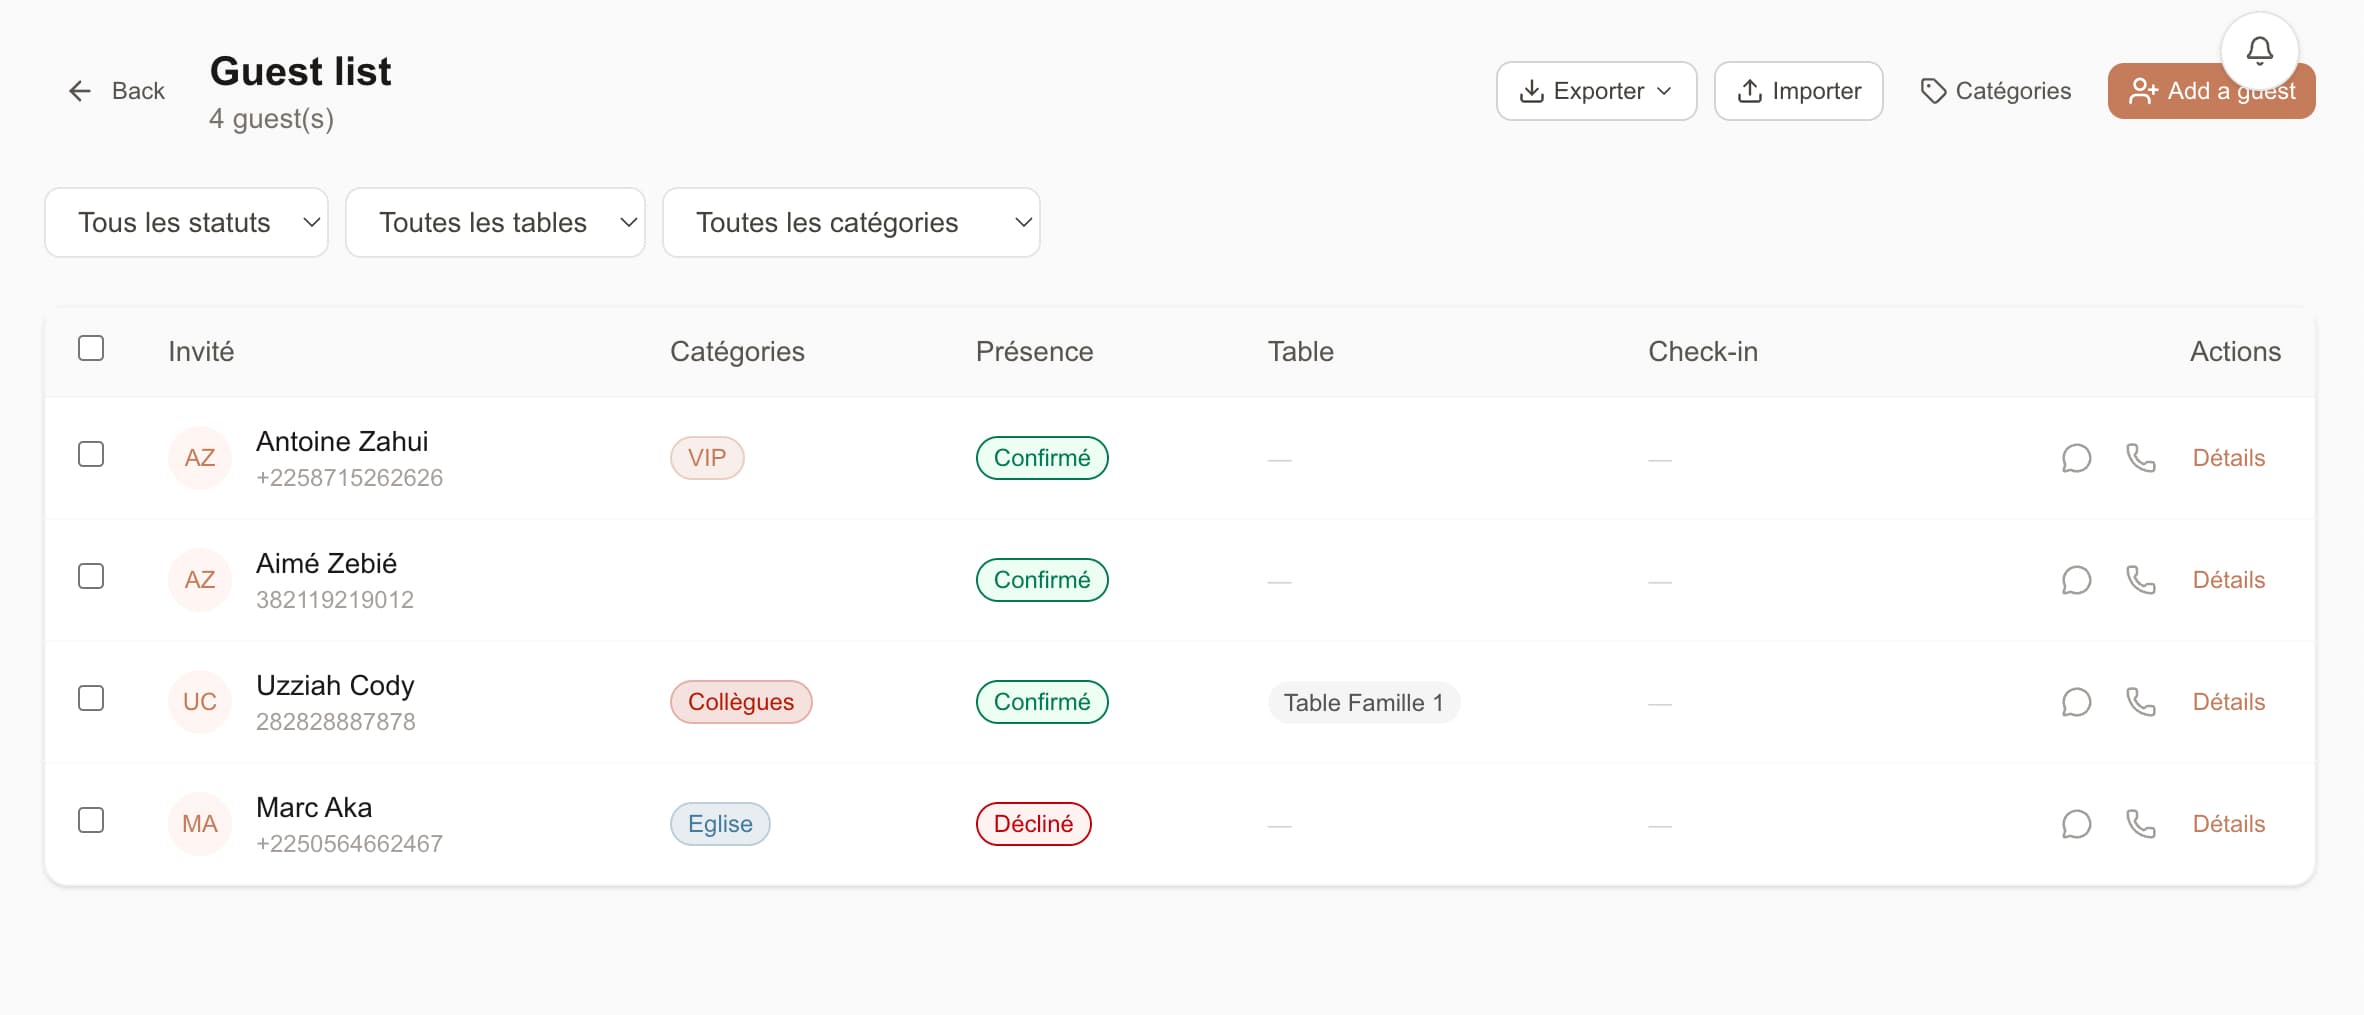Click phone icon for Antoine Zahui
The height and width of the screenshot is (1015, 2364).
click(x=2140, y=458)
